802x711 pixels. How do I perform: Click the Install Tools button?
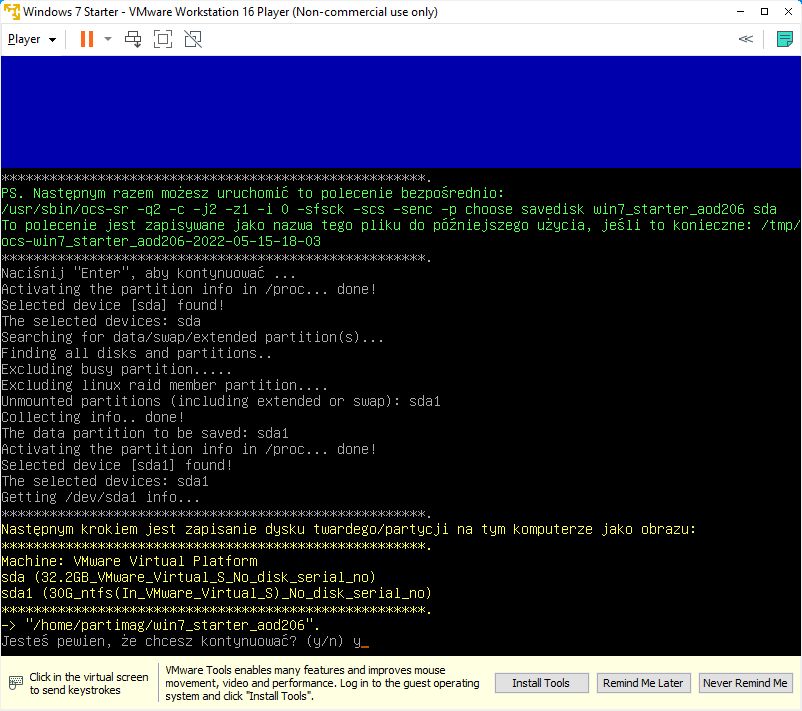[x=541, y=683]
